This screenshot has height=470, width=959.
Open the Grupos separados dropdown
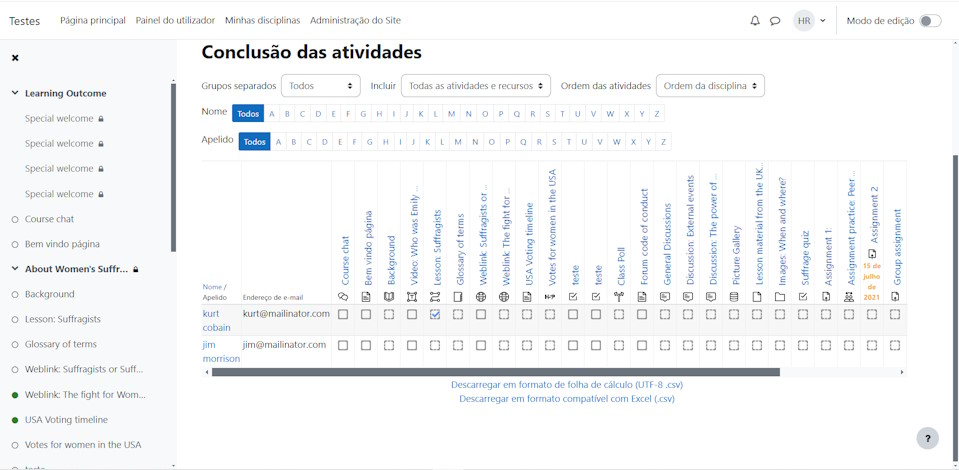(x=320, y=86)
